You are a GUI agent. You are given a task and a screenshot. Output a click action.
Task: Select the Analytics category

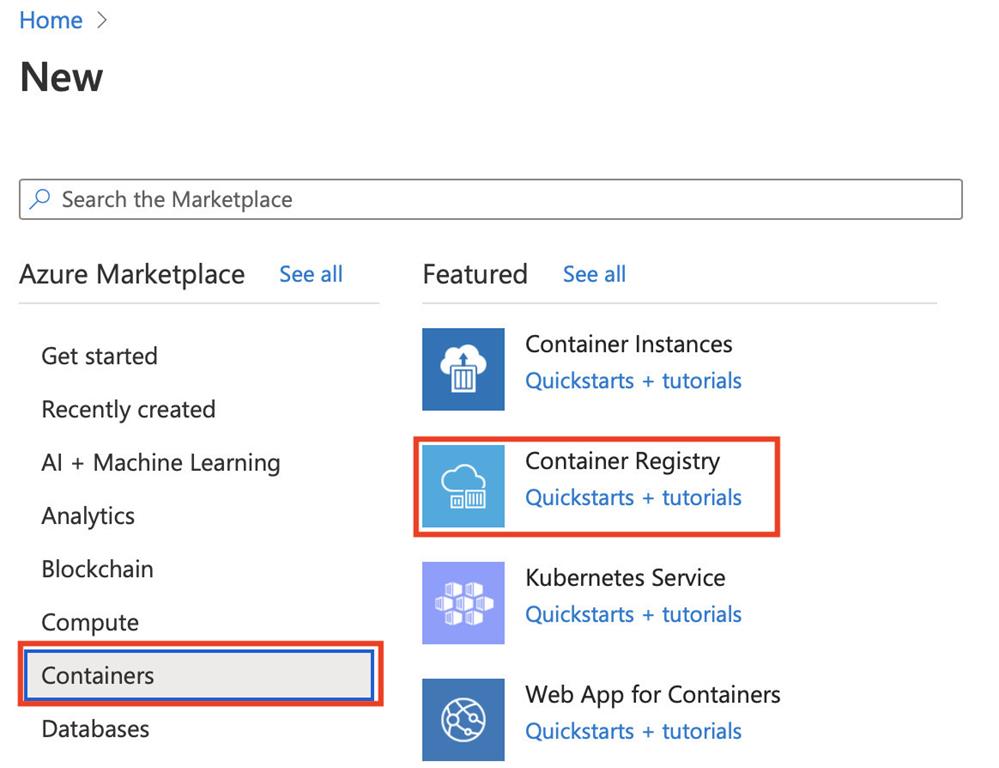click(x=88, y=515)
